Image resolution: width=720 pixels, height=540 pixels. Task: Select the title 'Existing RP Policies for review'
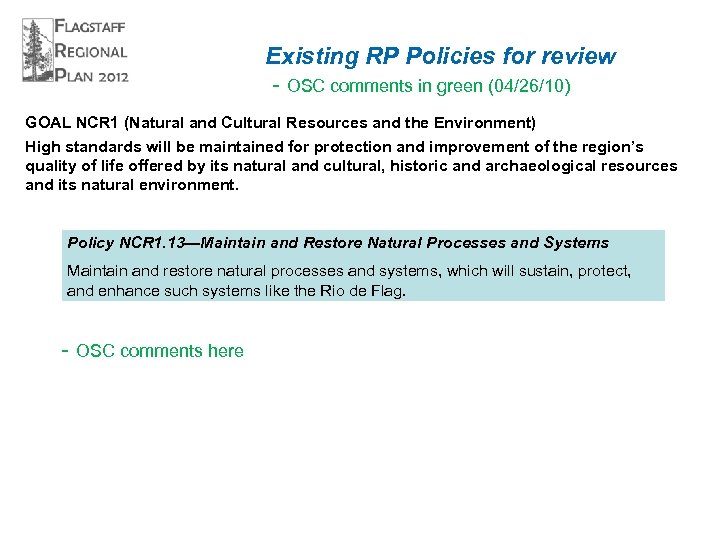[x=440, y=56]
